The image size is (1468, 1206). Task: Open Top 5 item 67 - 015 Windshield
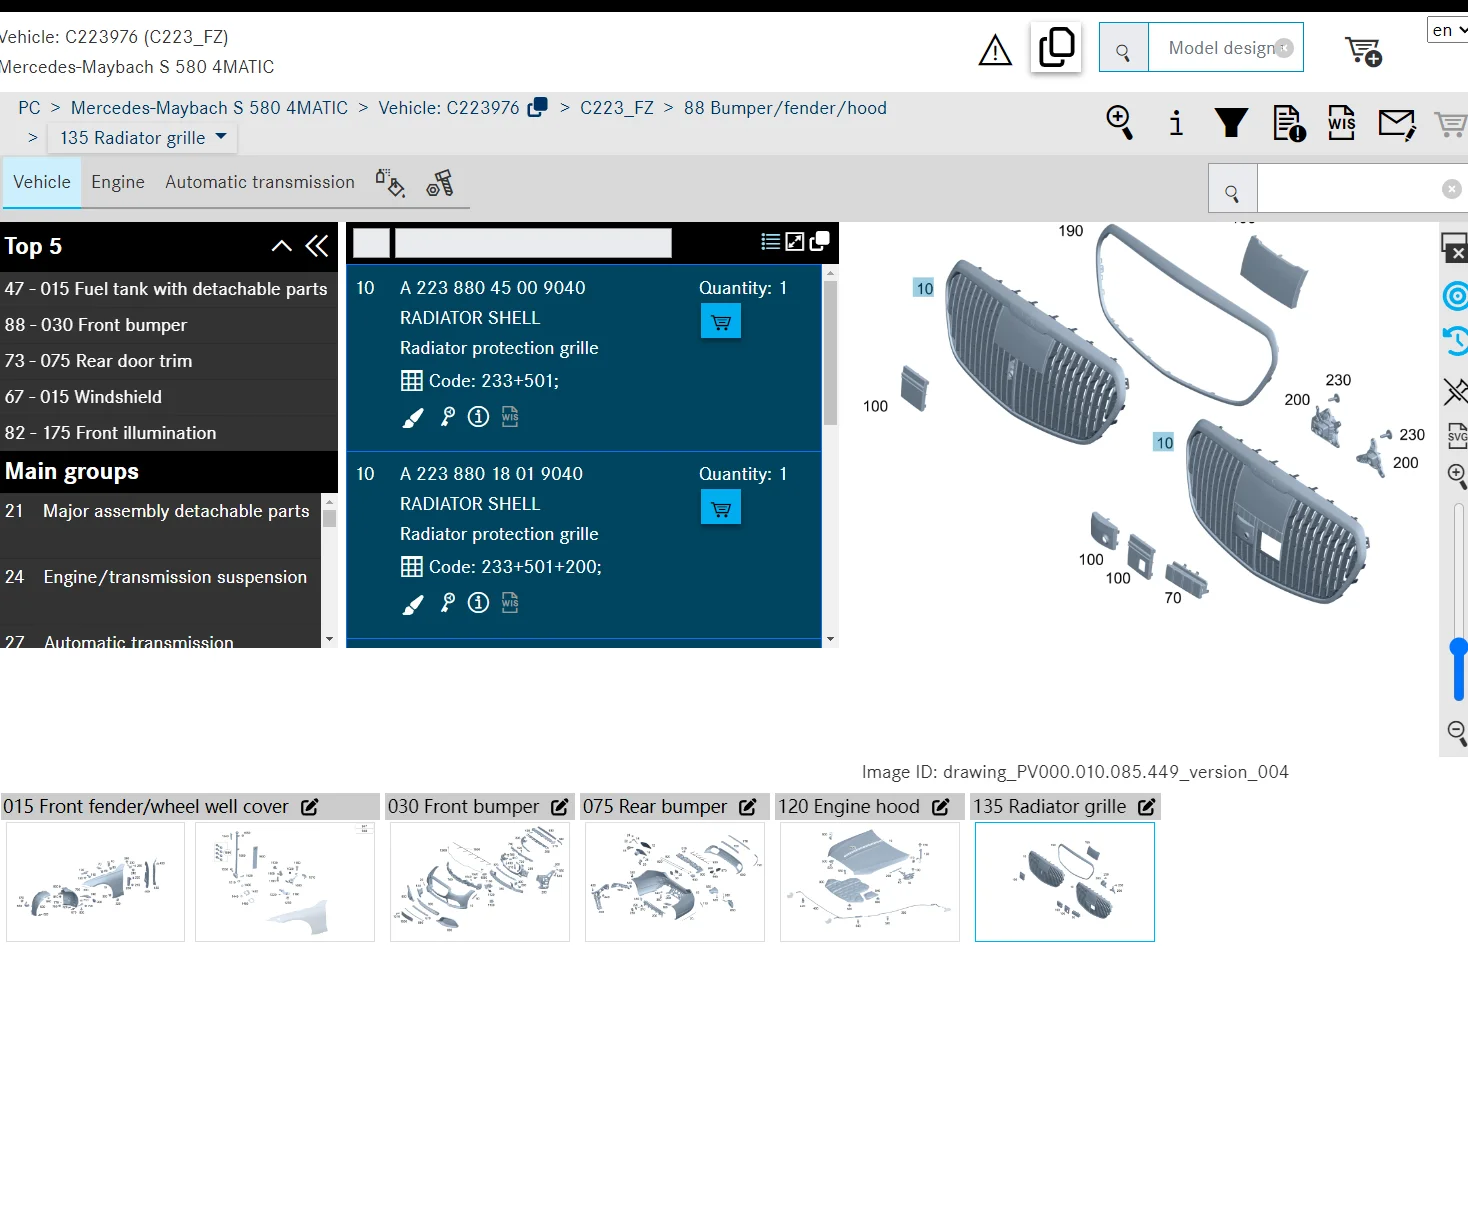[x=168, y=397]
